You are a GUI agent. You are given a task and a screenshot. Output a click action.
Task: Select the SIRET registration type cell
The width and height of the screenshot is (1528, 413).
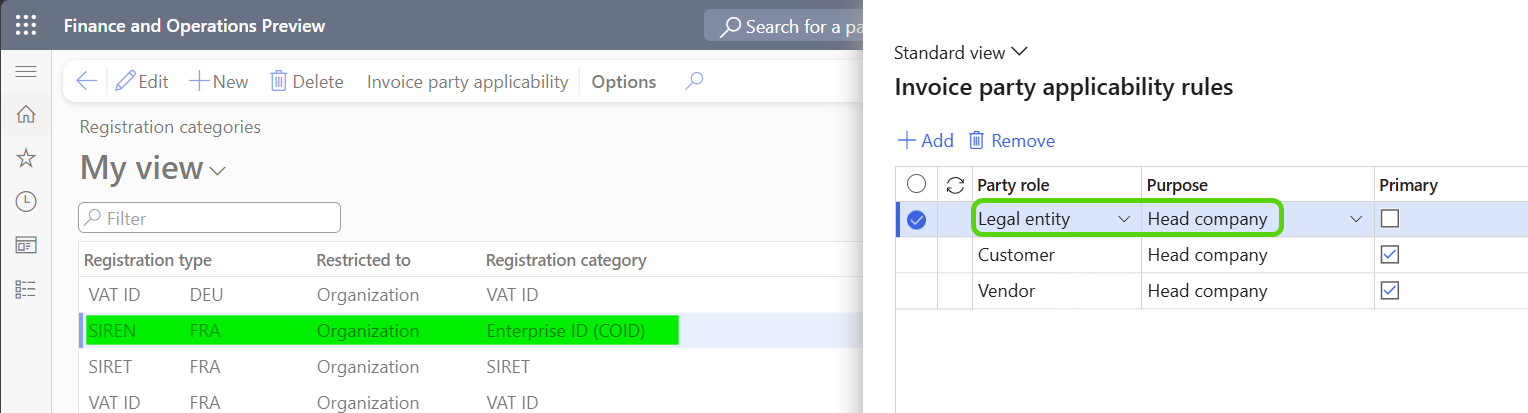(110, 367)
